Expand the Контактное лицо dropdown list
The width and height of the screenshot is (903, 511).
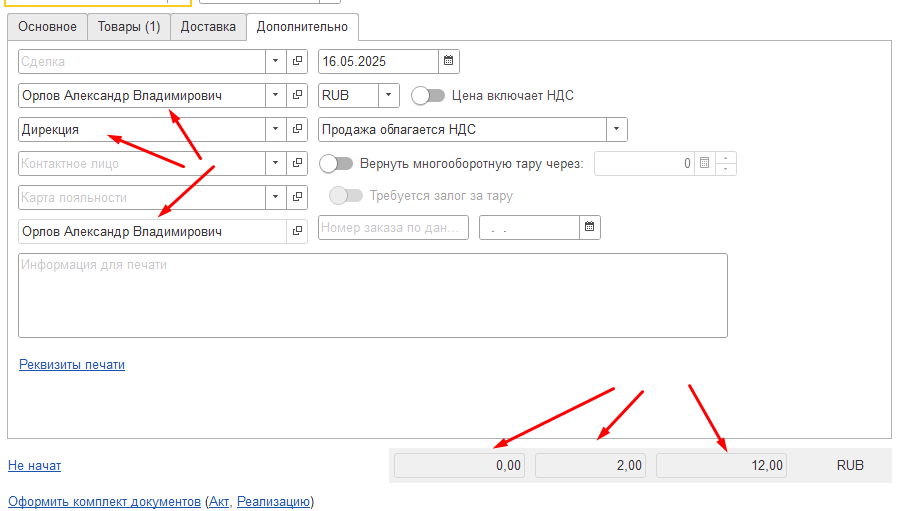276,163
